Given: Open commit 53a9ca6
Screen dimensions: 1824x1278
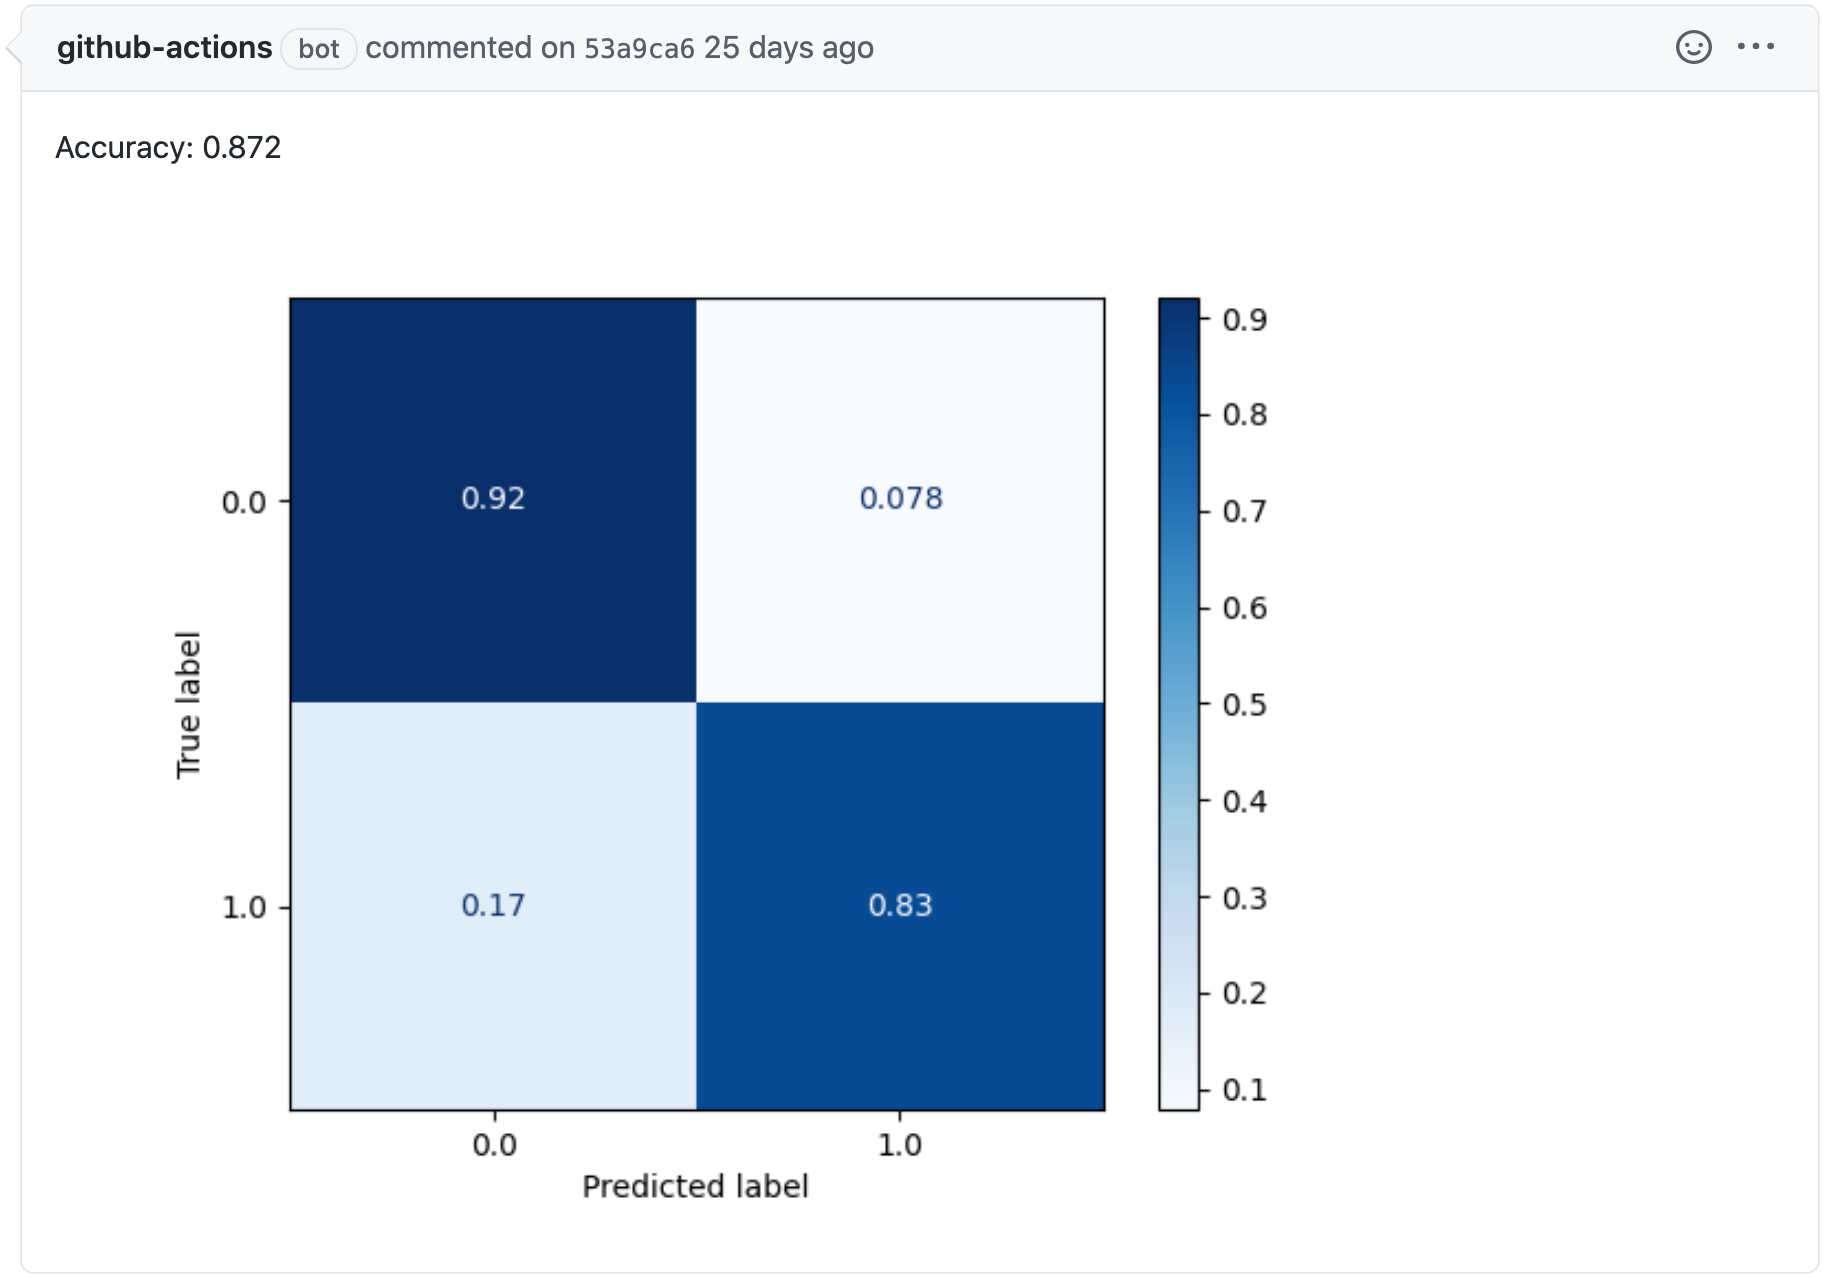Looking at the screenshot, I should coord(639,48).
